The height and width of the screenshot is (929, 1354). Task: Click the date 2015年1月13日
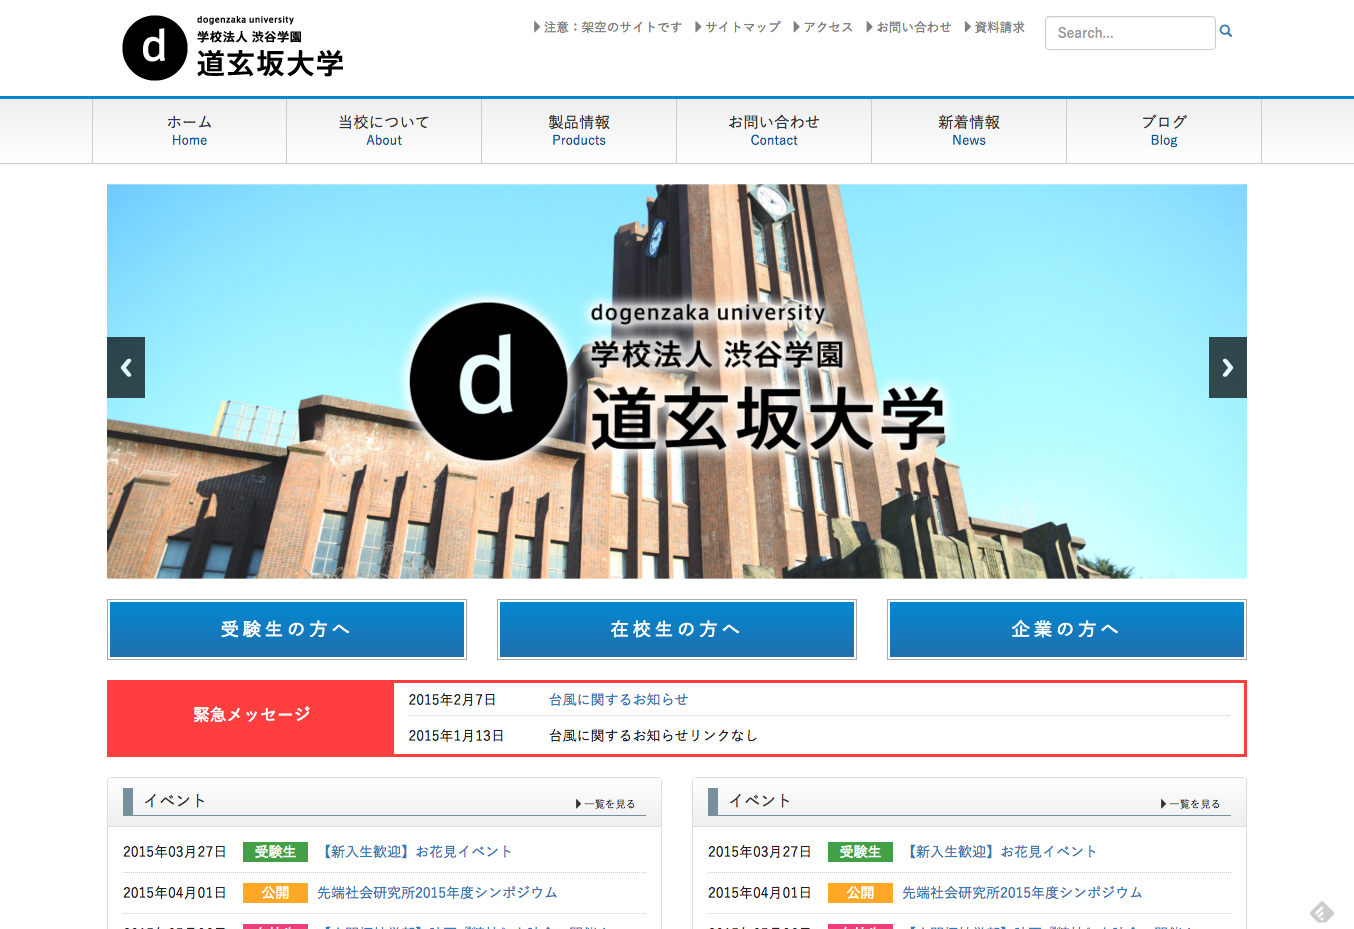point(456,735)
